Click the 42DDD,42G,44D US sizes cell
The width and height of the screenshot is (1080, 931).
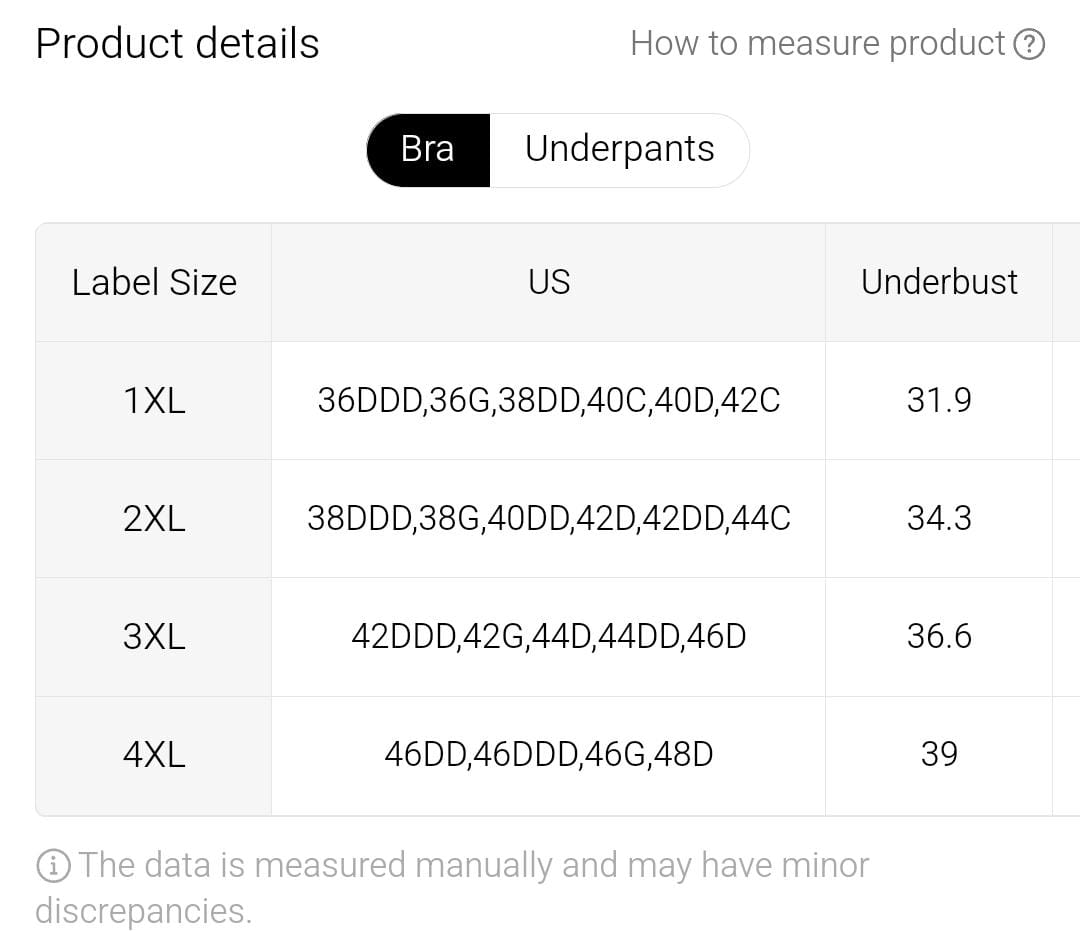[549, 637]
